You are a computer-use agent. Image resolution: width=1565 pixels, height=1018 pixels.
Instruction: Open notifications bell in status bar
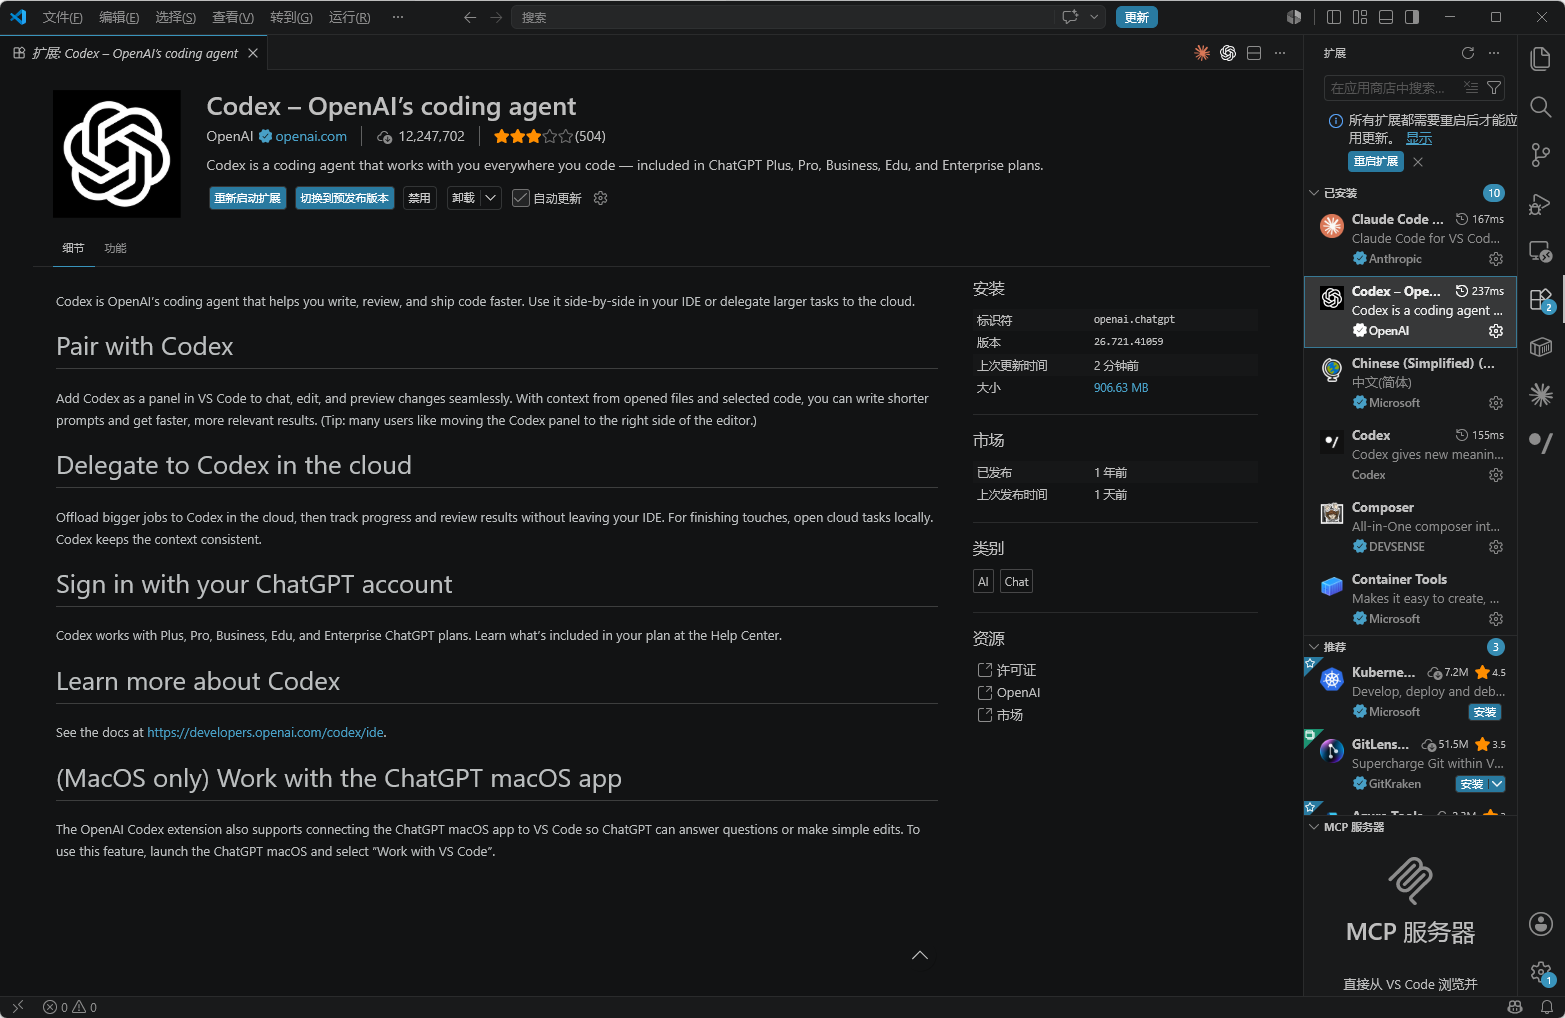(x=1547, y=1007)
